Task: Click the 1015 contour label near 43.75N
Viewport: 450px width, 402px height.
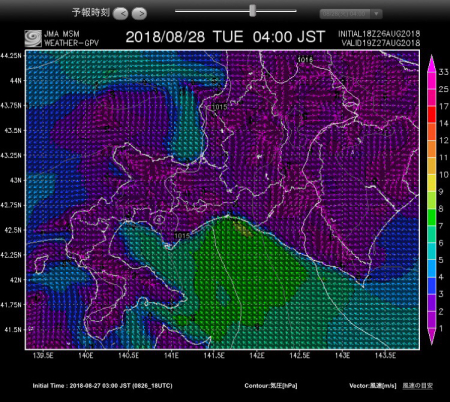Action: point(219,107)
